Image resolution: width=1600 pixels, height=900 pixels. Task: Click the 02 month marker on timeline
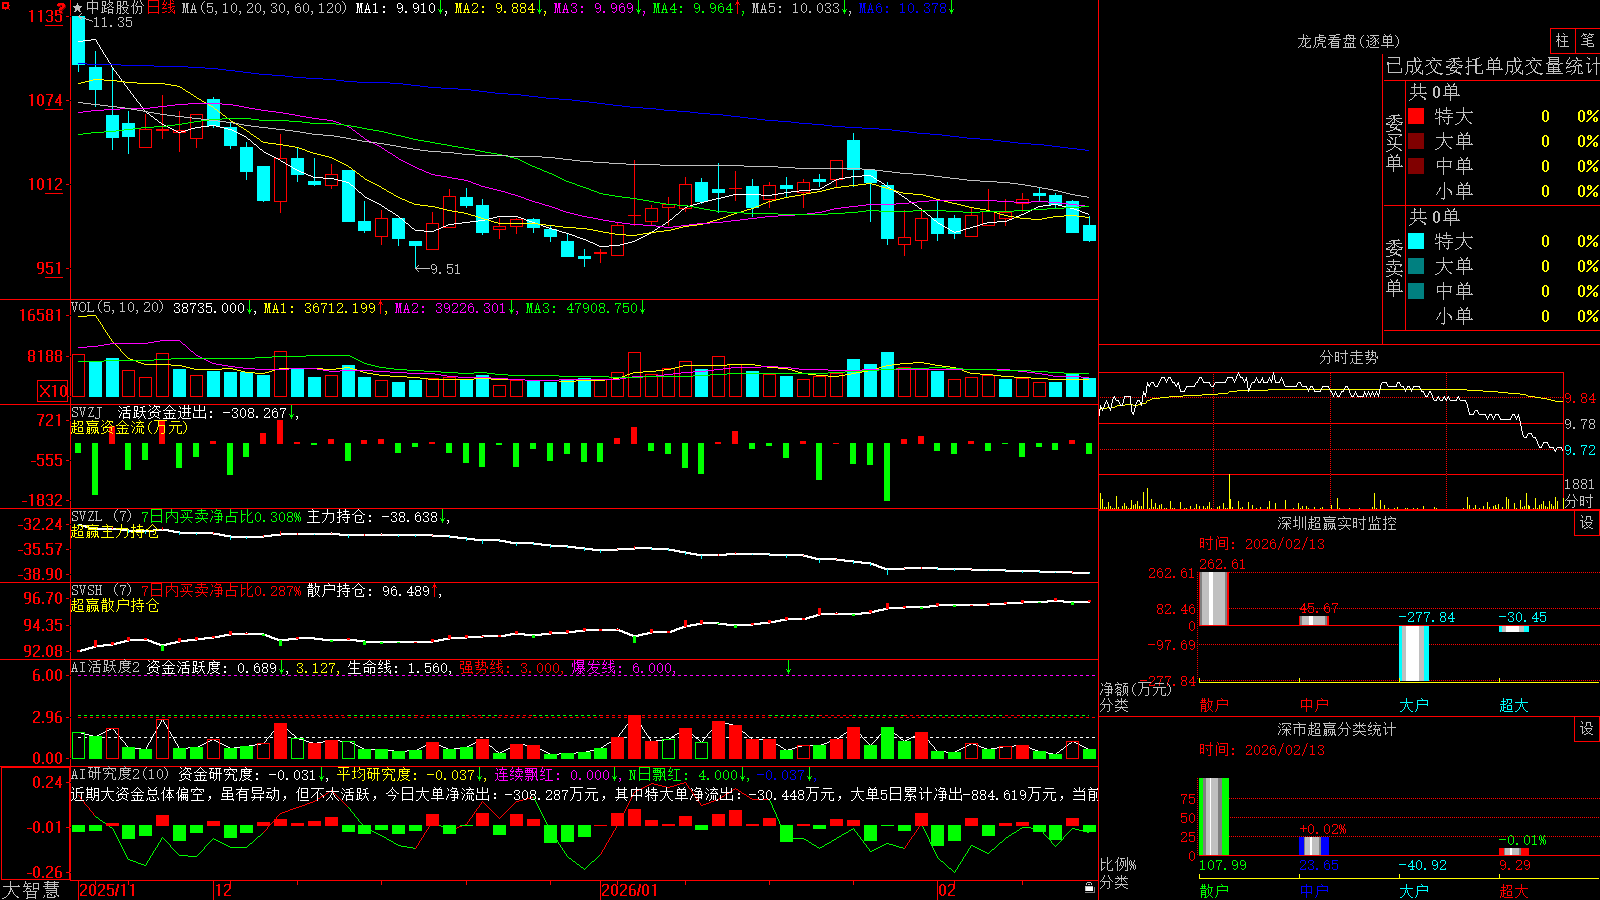tap(946, 890)
